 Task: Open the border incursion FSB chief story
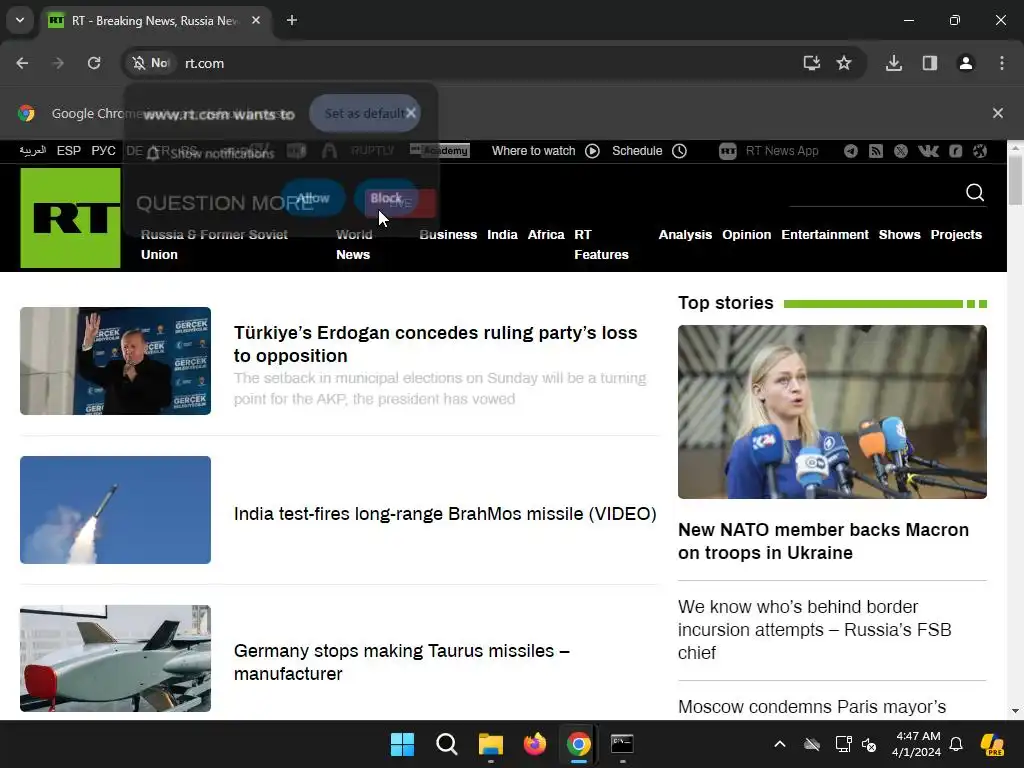pyautogui.click(x=814, y=630)
